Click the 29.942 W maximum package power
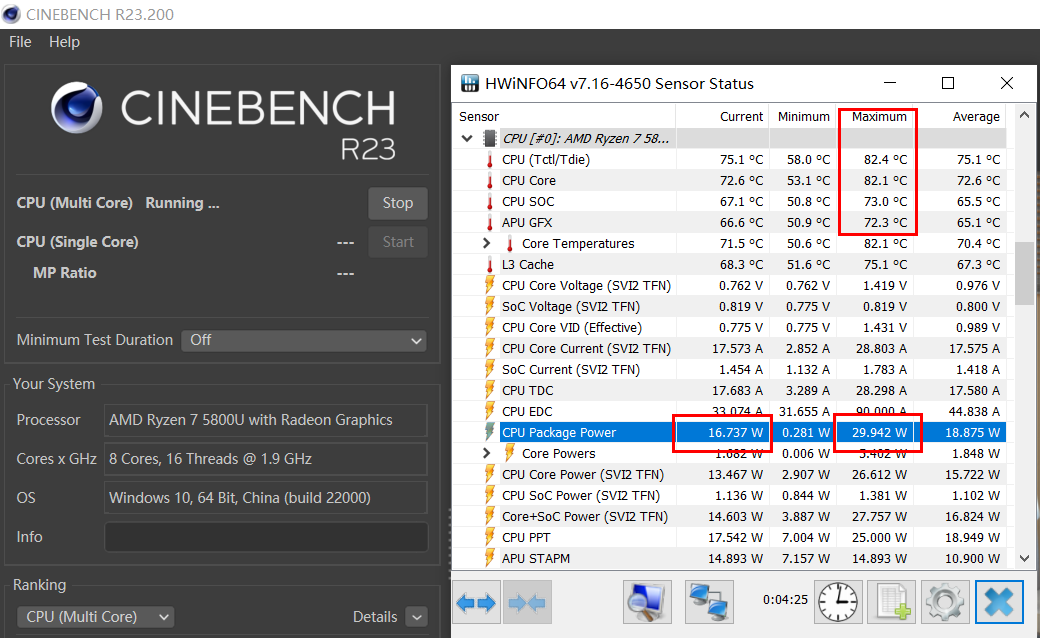1040x638 pixels. (x=879, y=432)
